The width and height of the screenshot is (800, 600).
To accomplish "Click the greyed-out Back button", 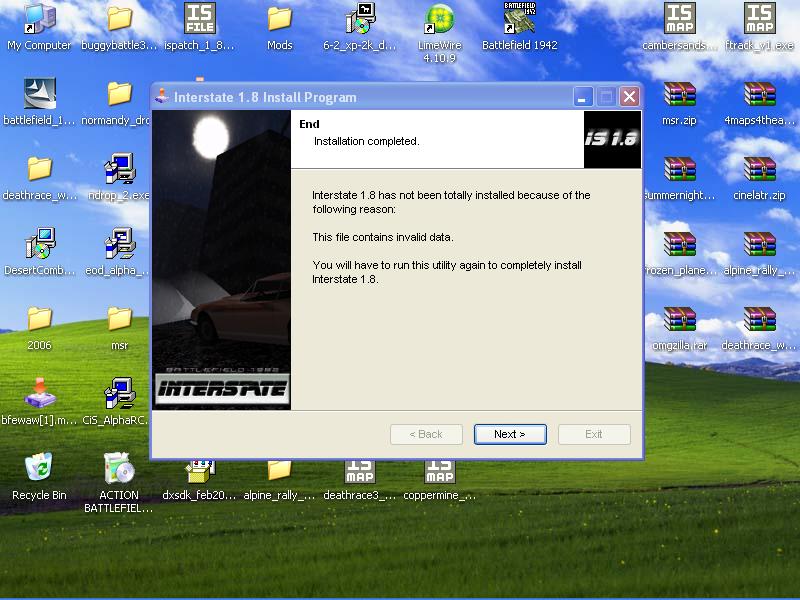I will click(427, 434).
